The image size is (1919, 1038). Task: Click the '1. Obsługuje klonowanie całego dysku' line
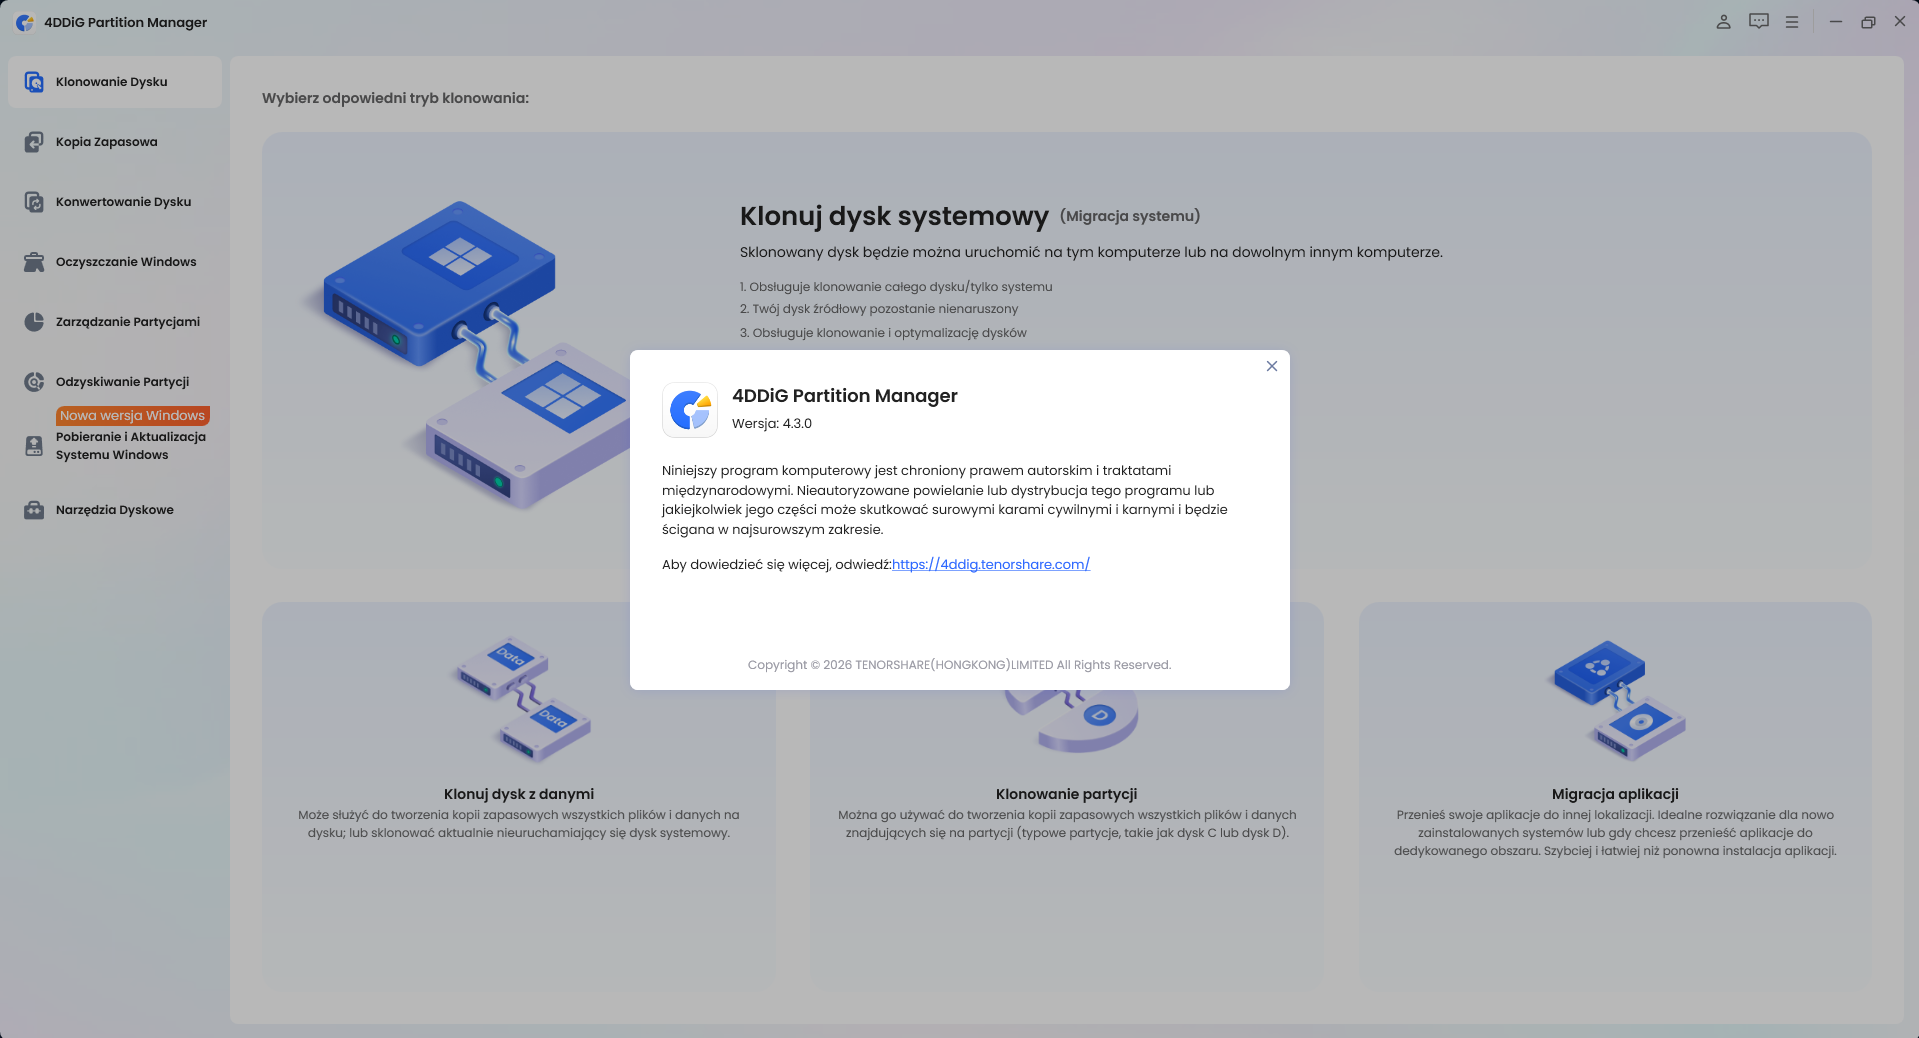pos(896,287)
